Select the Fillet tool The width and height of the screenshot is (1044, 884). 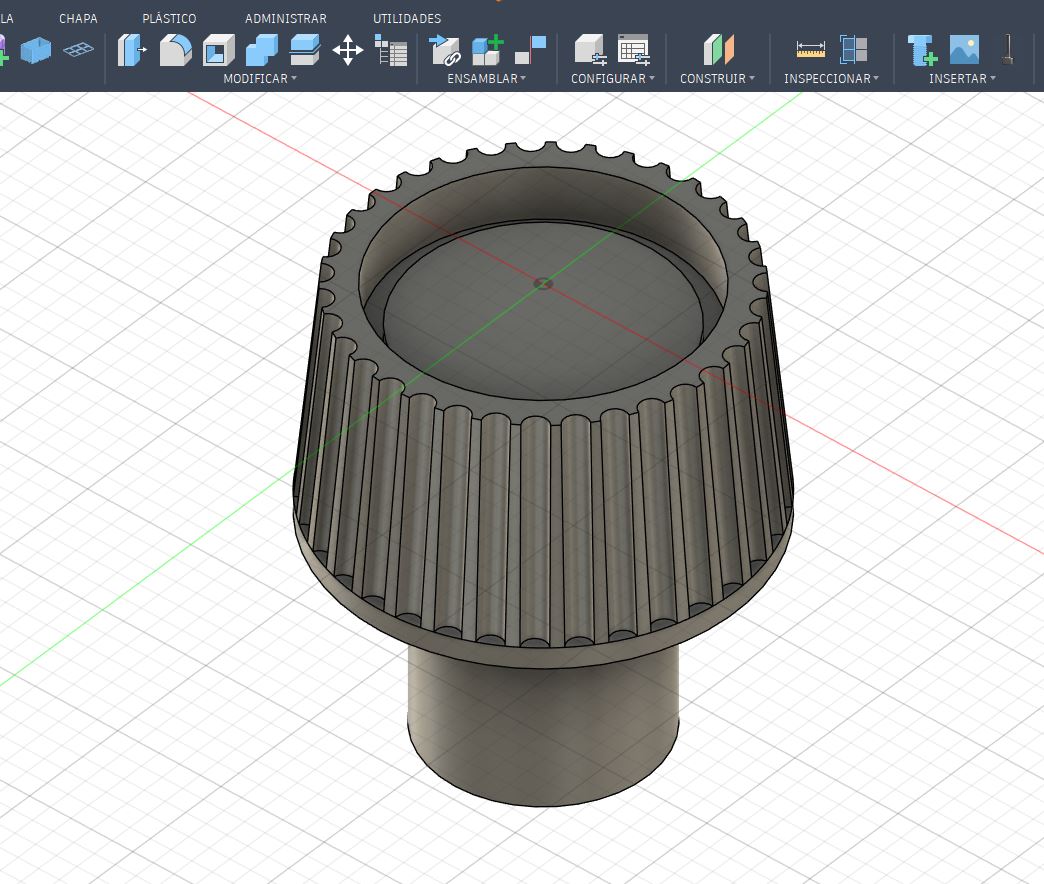click(x=175, y=50)
